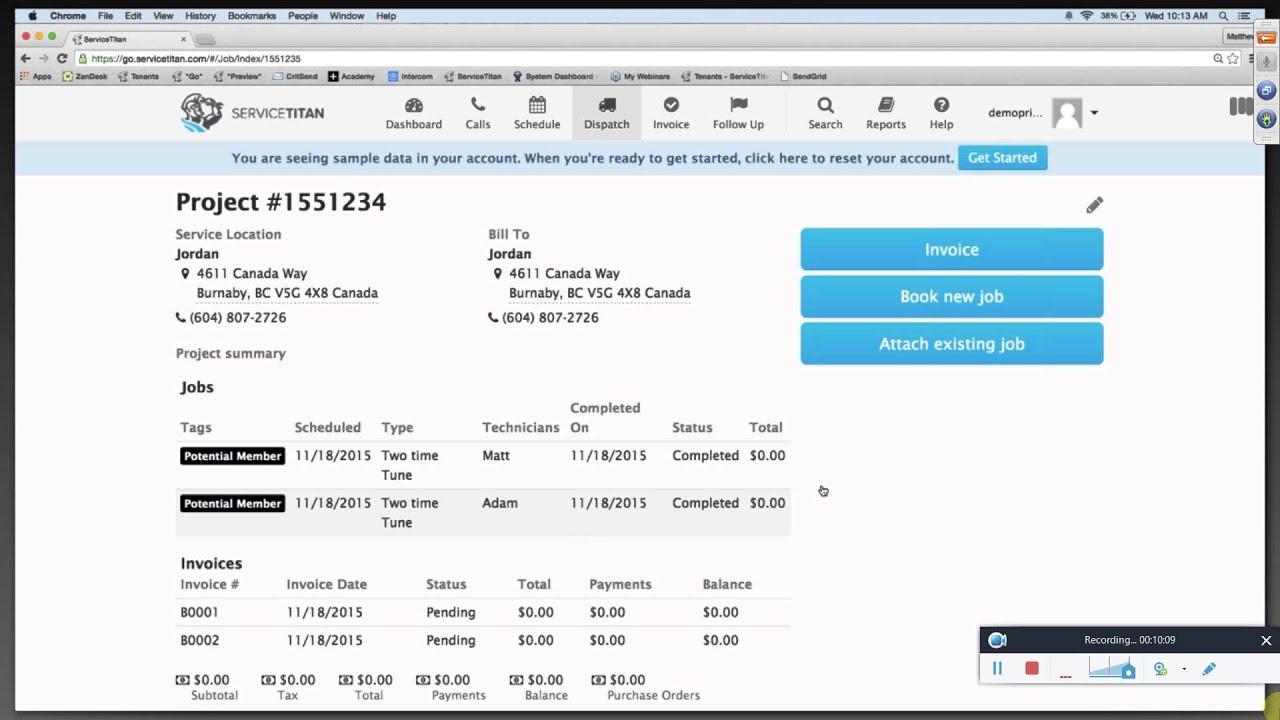Click Book new job button
Viewport: 1280px width, 720px height.
click(x=952, y=296)
